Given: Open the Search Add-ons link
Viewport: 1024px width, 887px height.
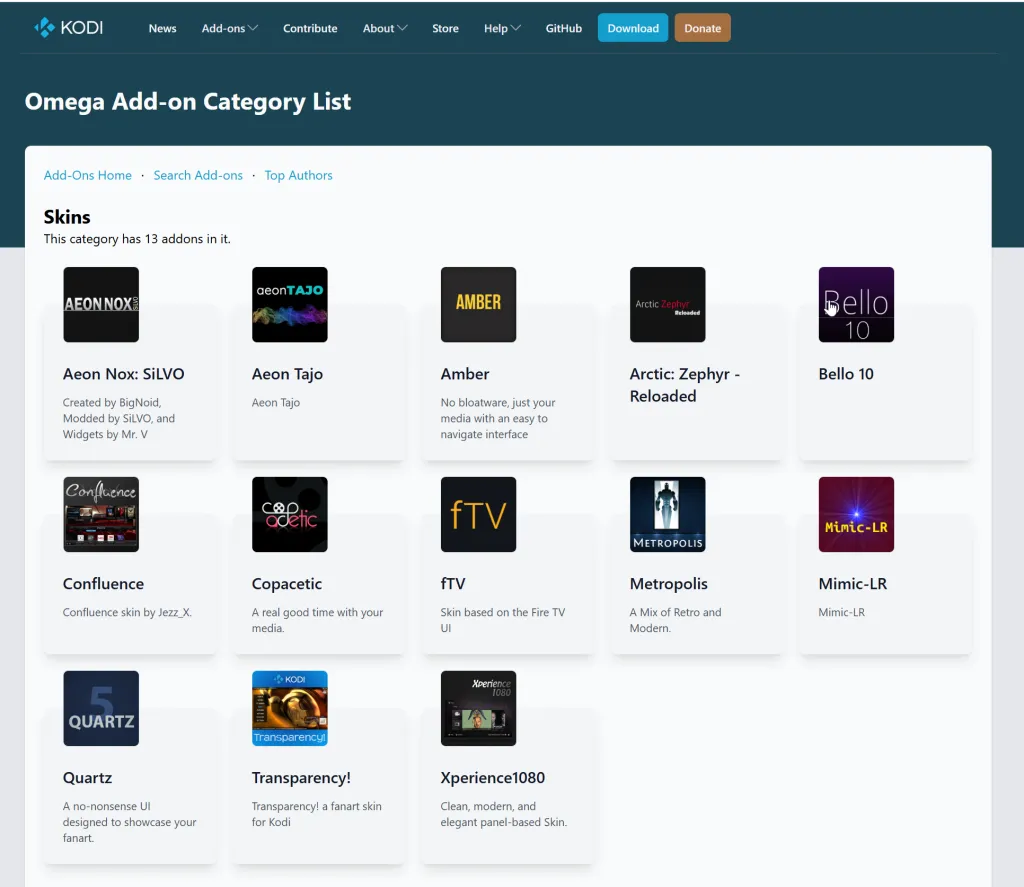Looking at the screenshot, I should pyautogui.click(x=198, y=175).
